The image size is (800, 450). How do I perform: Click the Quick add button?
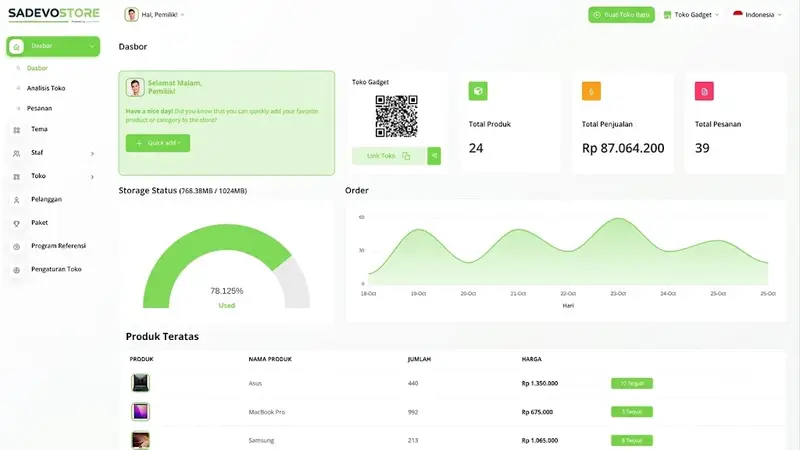pyautogui.click(x=158, y=143)
